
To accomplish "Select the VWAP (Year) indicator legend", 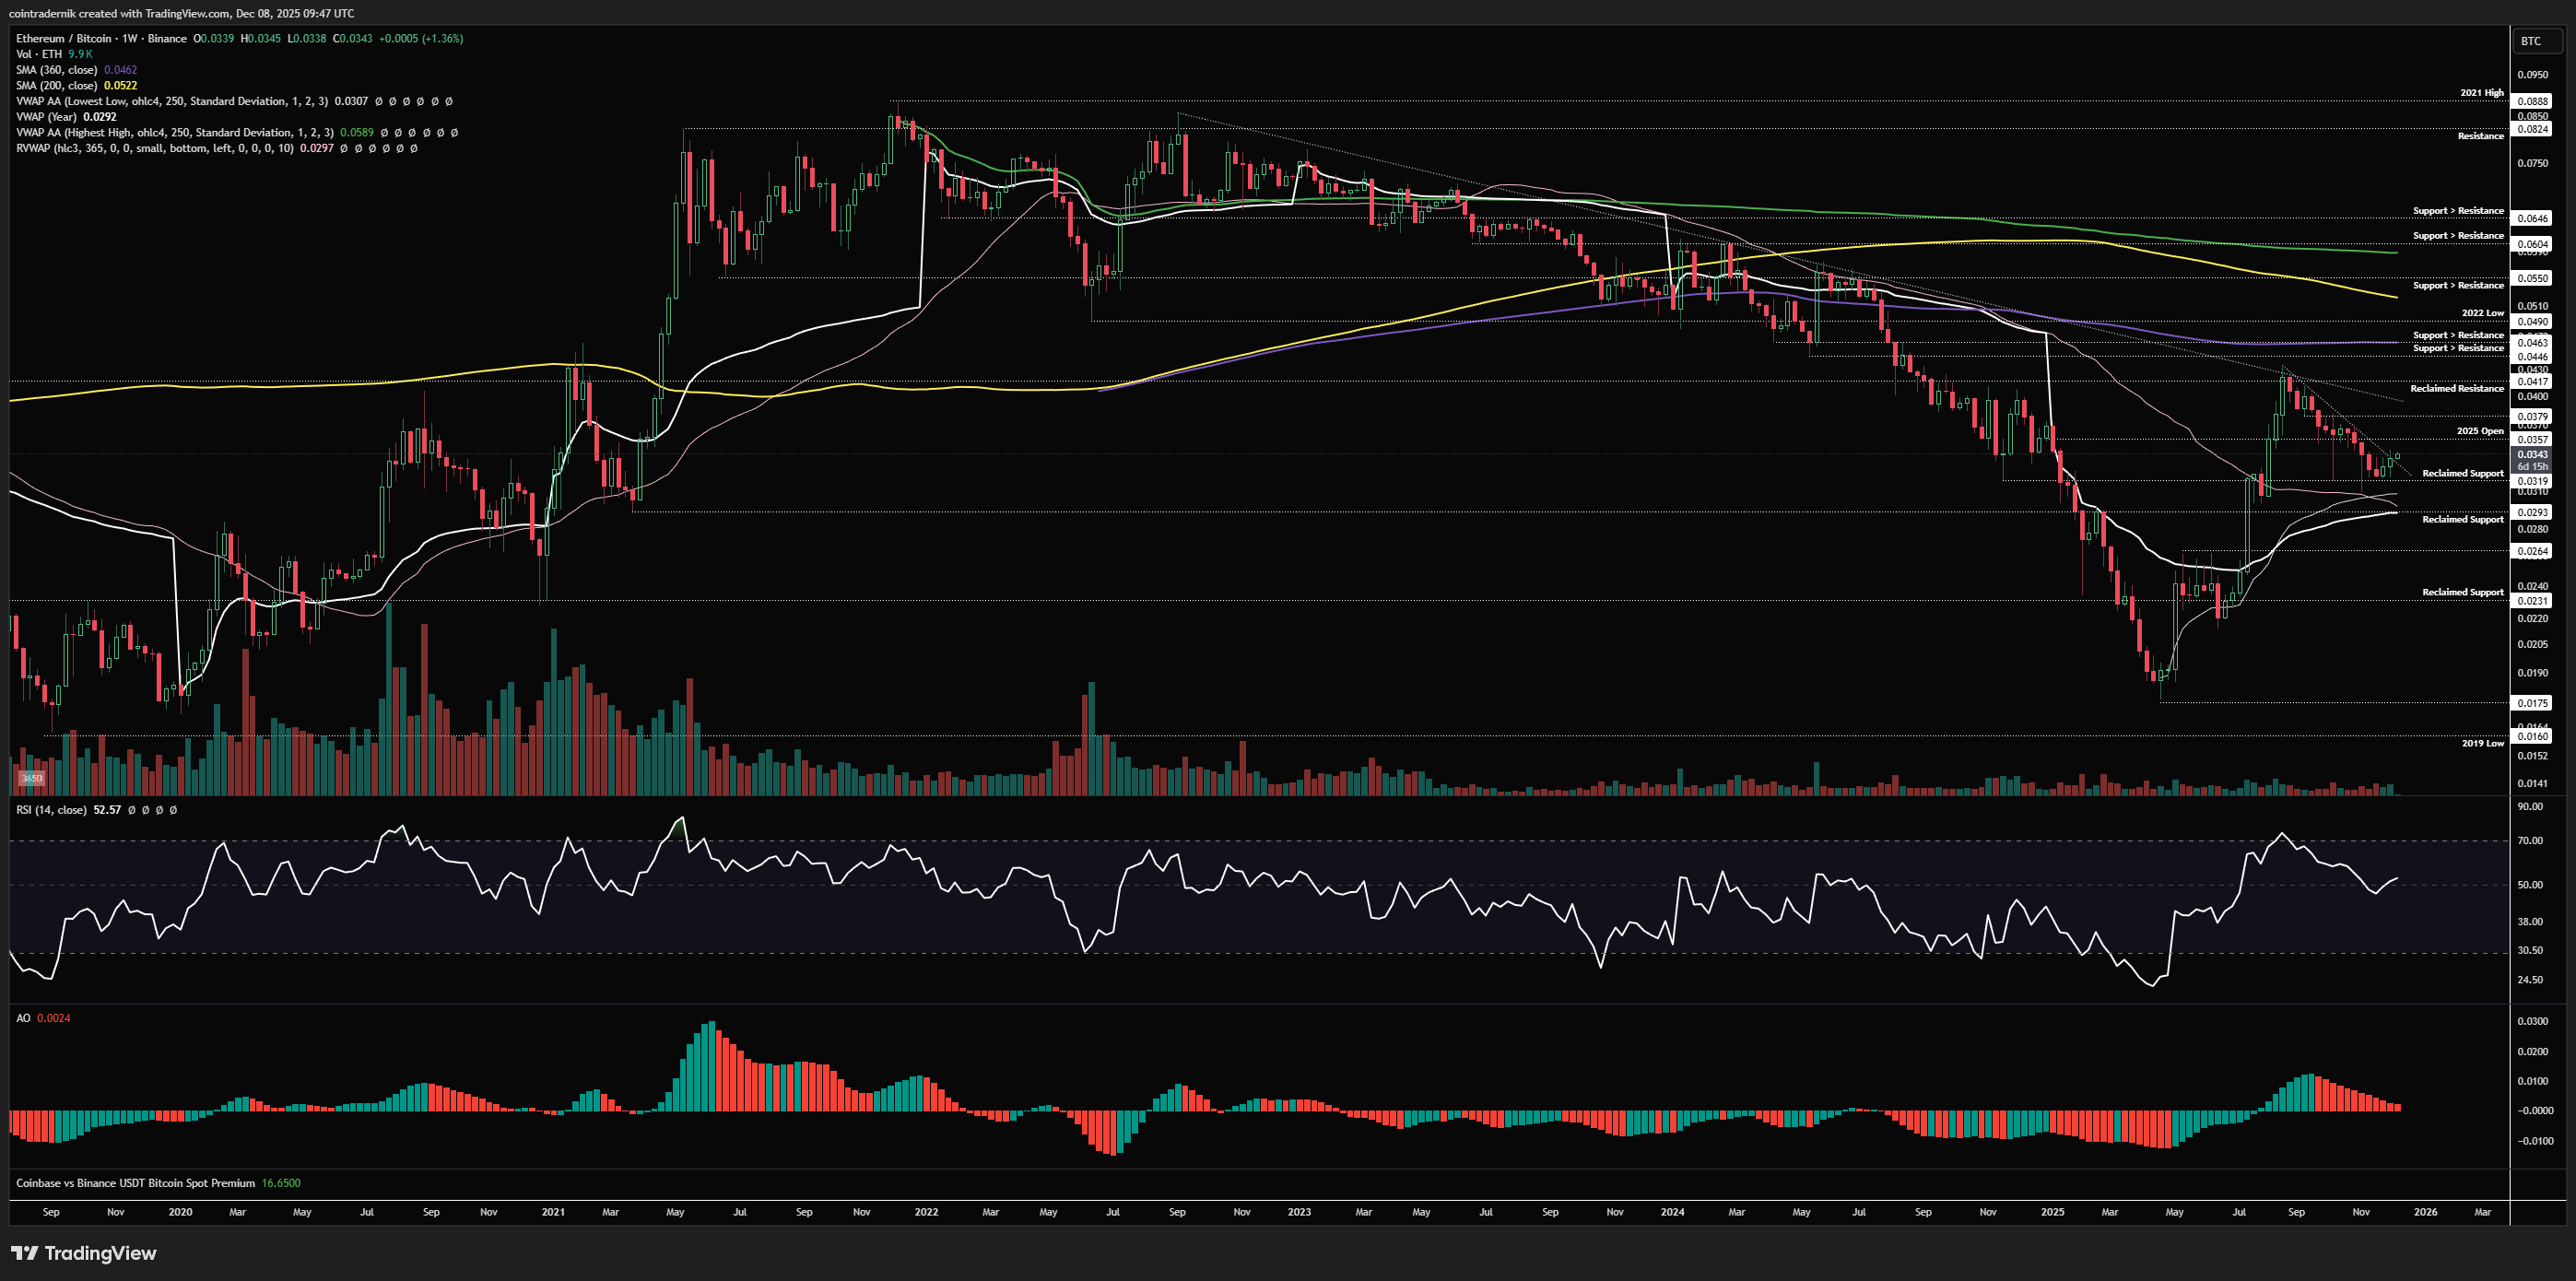I will pyautogui.click(x=46, y=117).
